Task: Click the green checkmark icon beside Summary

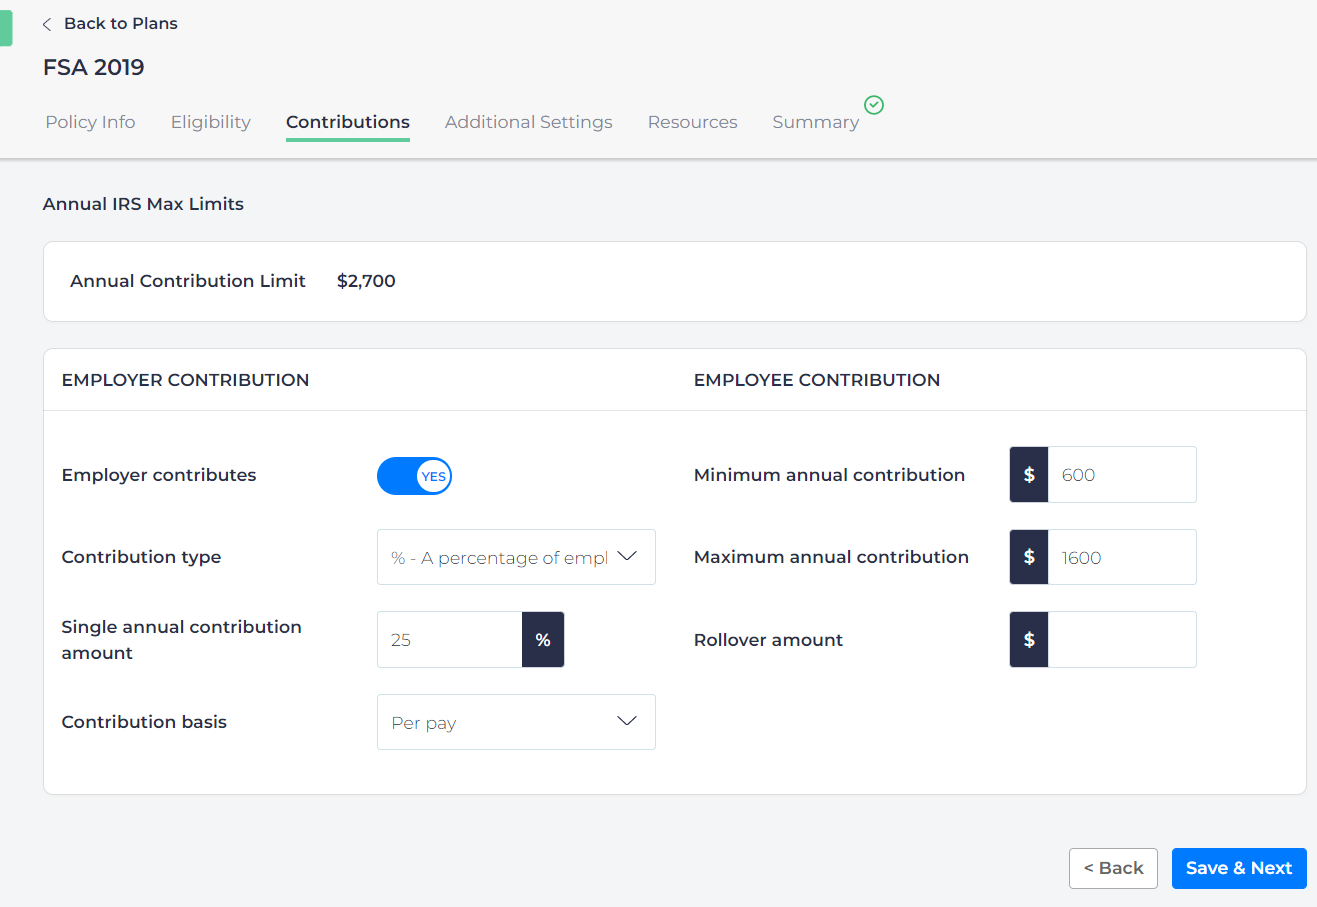Action: [x=874, y=105]
